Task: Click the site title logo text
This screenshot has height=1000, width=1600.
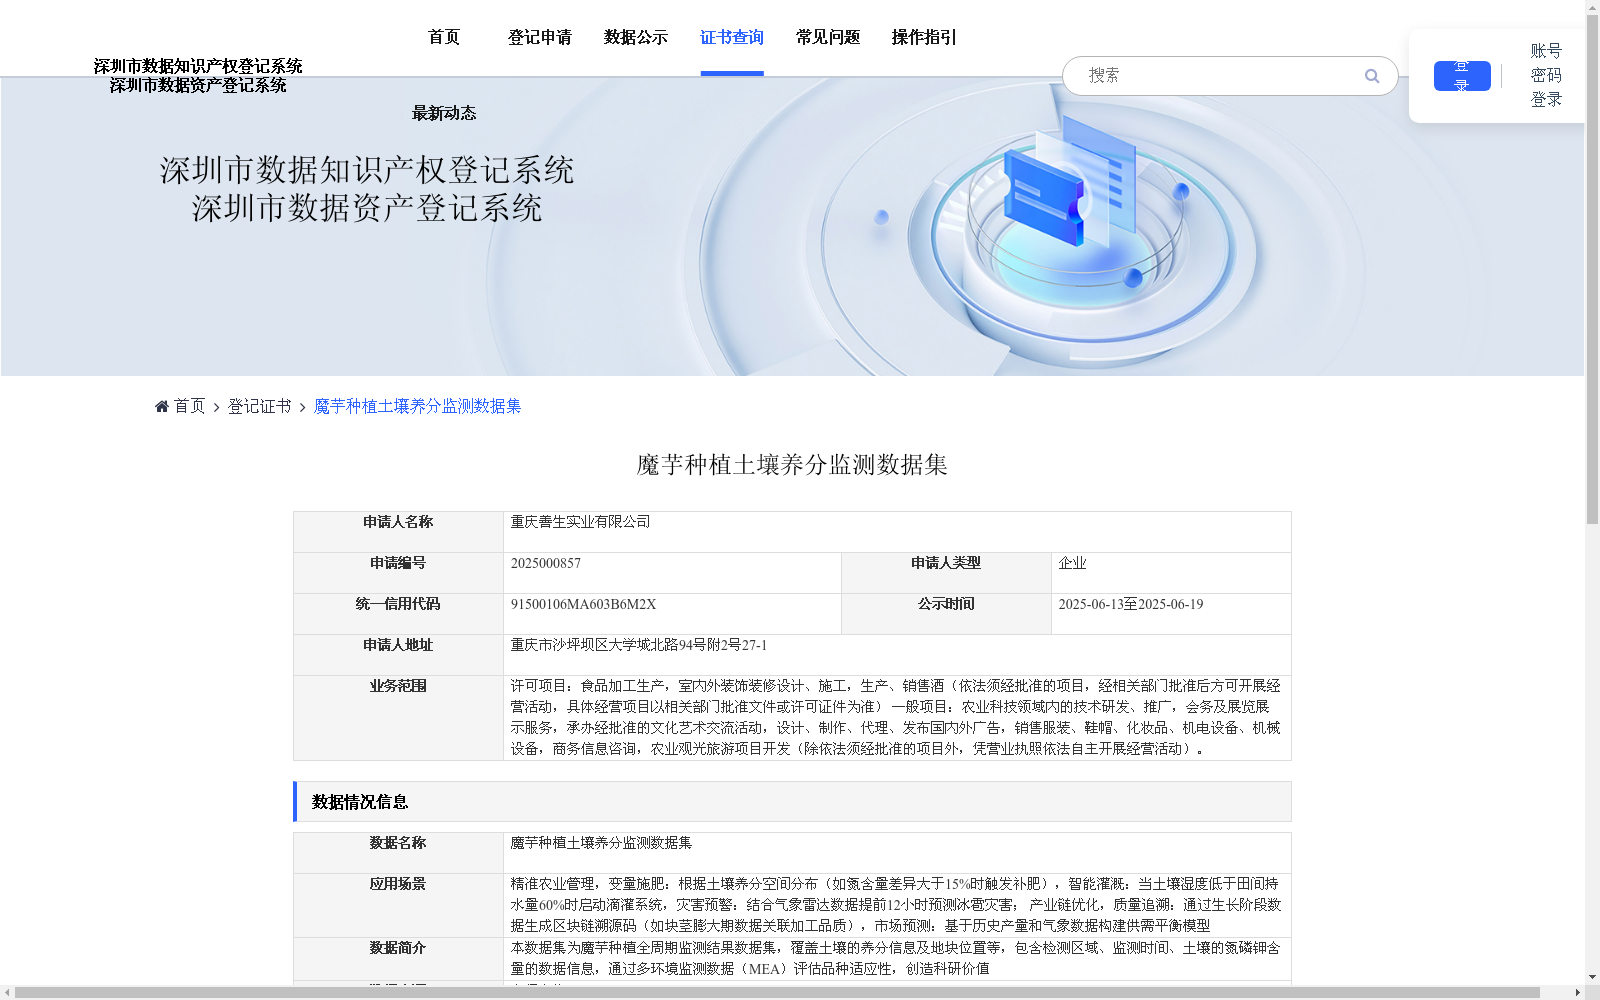Action: 198,76
